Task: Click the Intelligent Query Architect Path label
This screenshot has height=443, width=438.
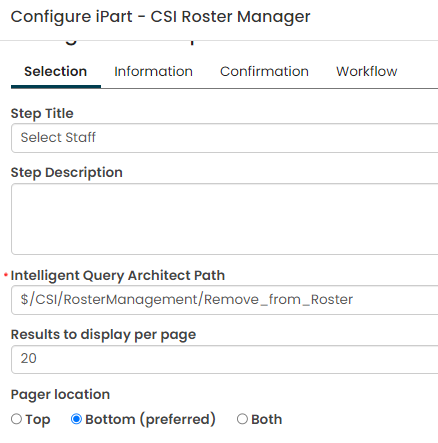Action: [118, 276]
